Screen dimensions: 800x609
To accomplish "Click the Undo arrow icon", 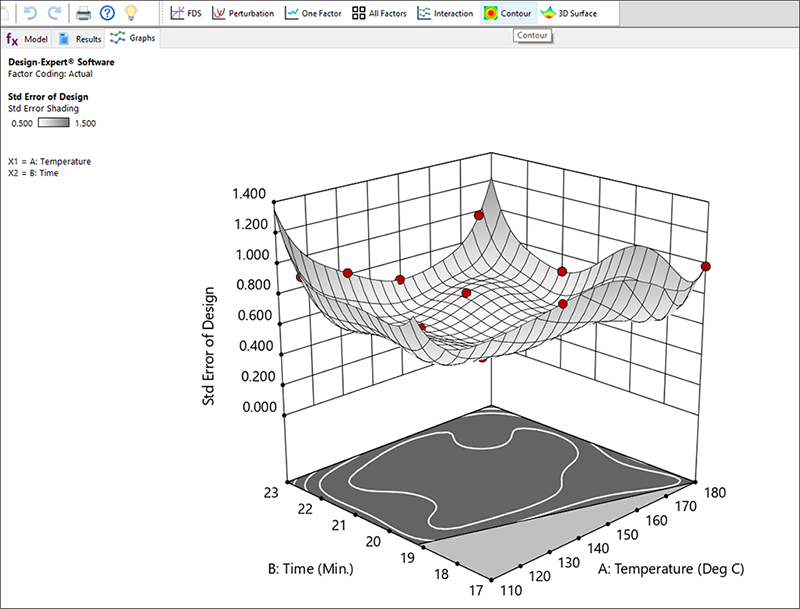I will (x=31, y=13).
